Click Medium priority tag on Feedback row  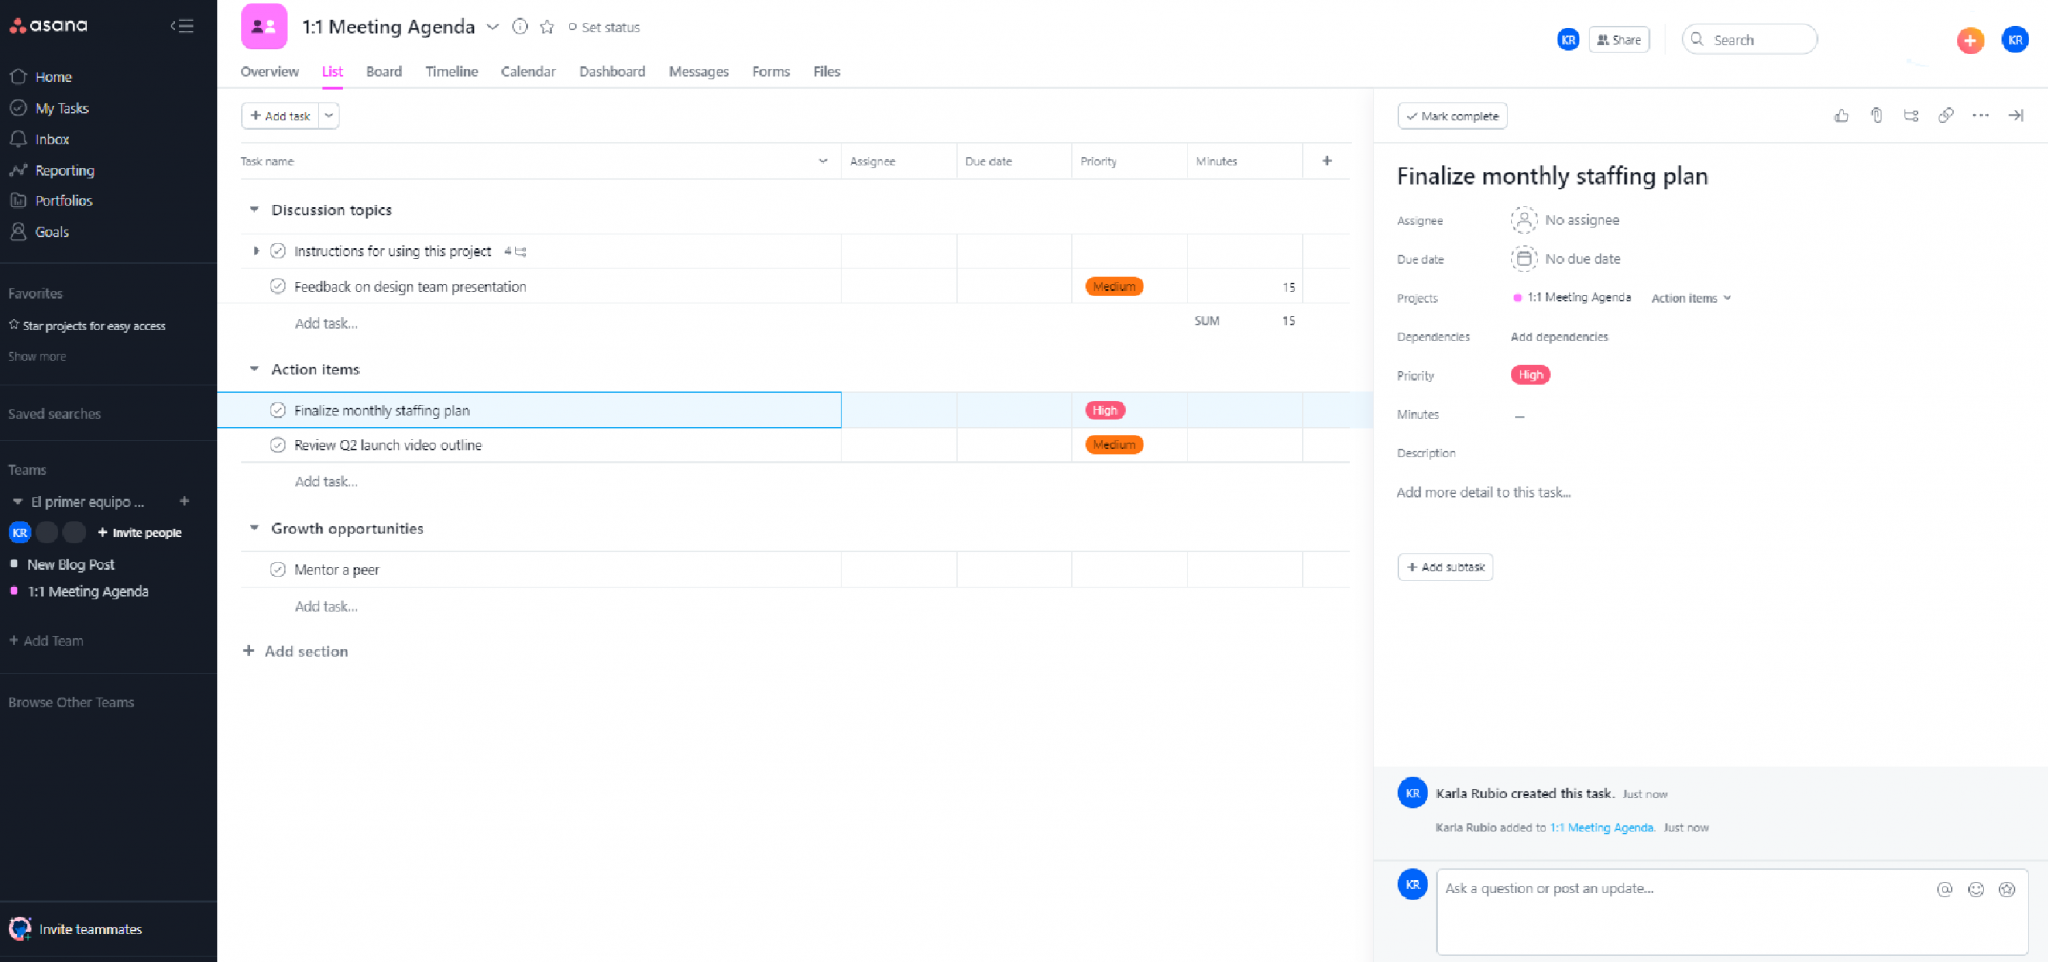1114,287
